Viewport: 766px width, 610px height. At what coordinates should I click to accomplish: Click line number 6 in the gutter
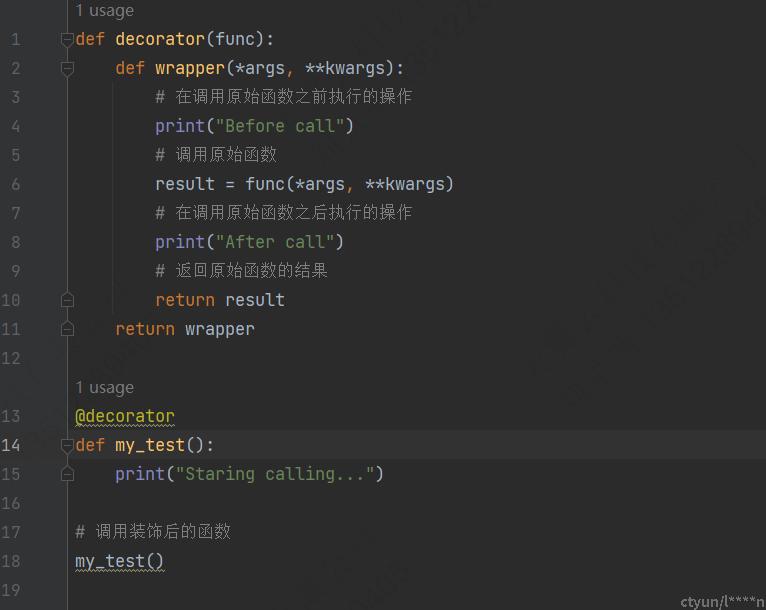coord(16,184)
